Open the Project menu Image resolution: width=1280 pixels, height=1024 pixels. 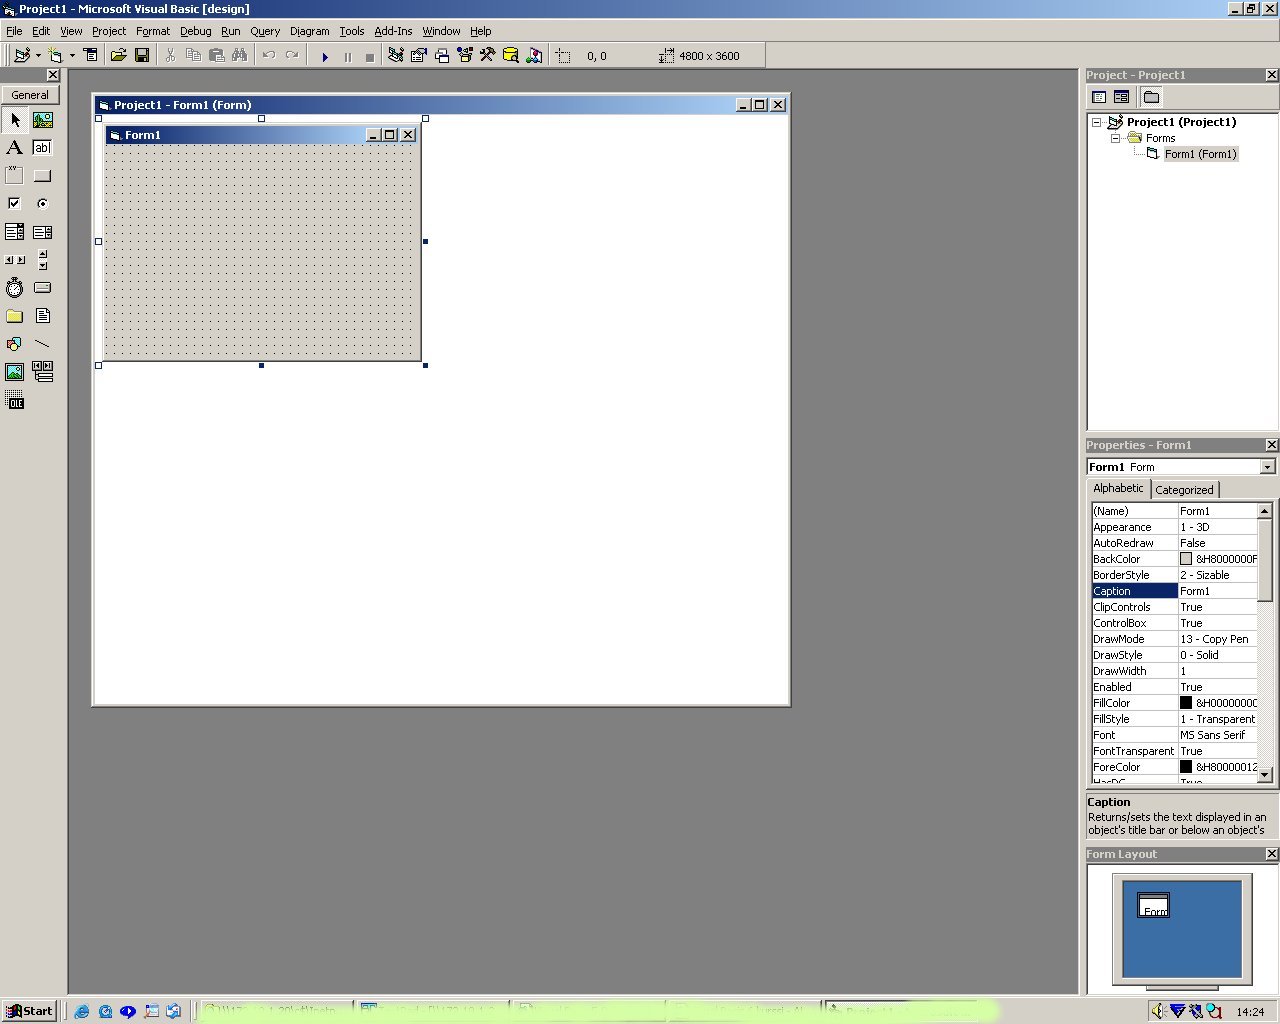(109, 31)
